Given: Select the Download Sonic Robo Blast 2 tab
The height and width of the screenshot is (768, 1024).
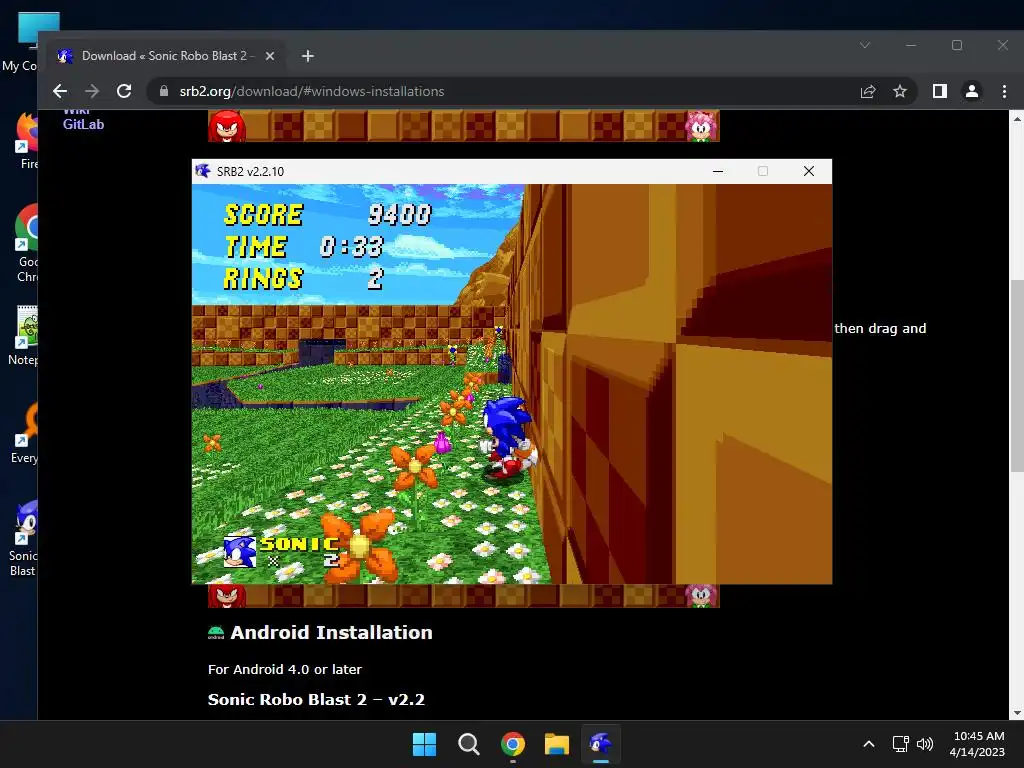Looking at the screenshot, I should tap(166, 56).
